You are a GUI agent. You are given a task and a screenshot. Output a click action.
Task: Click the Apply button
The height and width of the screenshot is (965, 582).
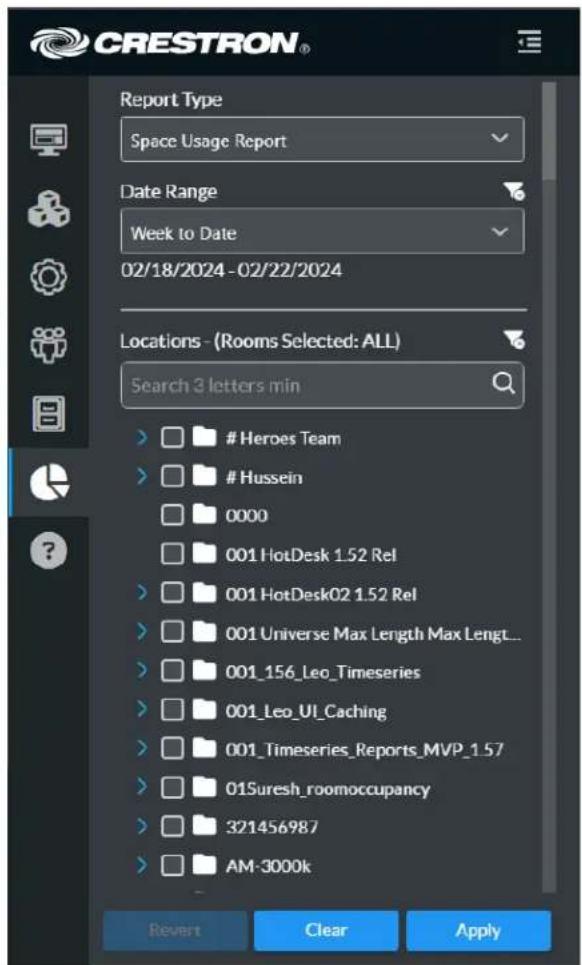click(x=478, y=931)
